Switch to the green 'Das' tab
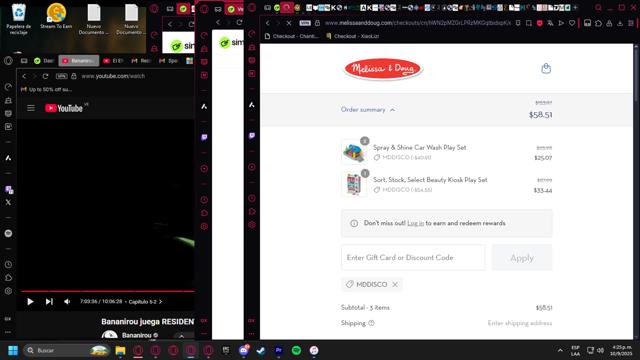 [x=44, y=61]
